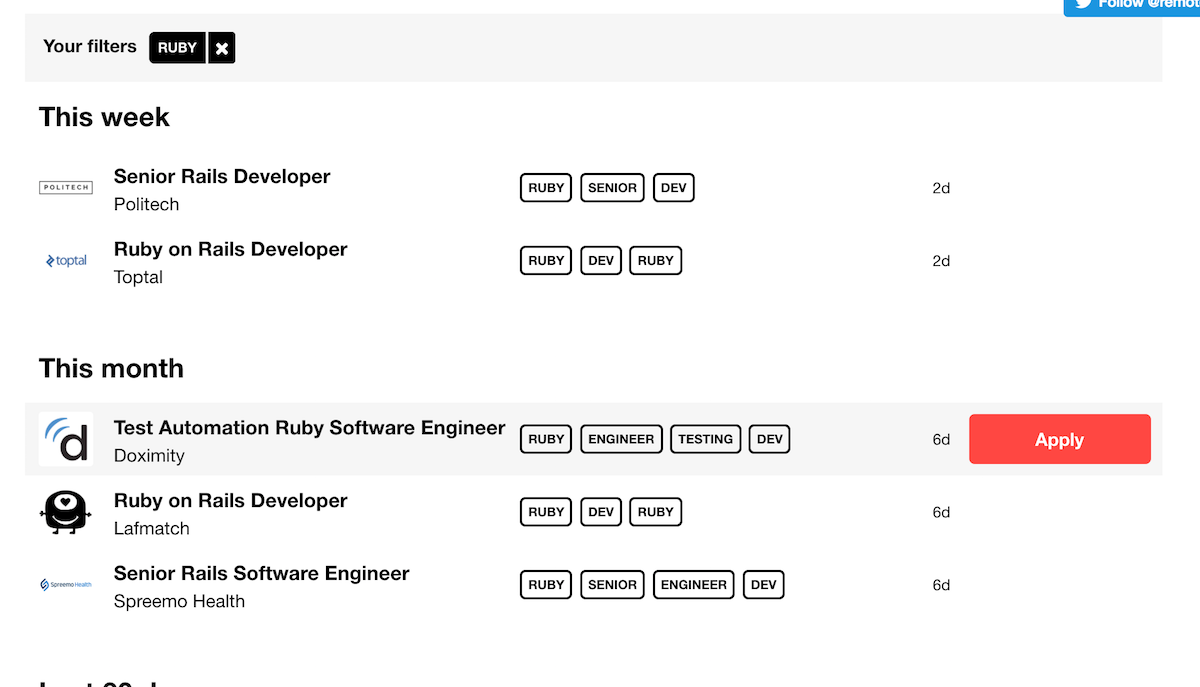The width and height of the screenshot is (1200, 687).
Task: Click the Doximity company logo
Action: click(x=66, y=439)
